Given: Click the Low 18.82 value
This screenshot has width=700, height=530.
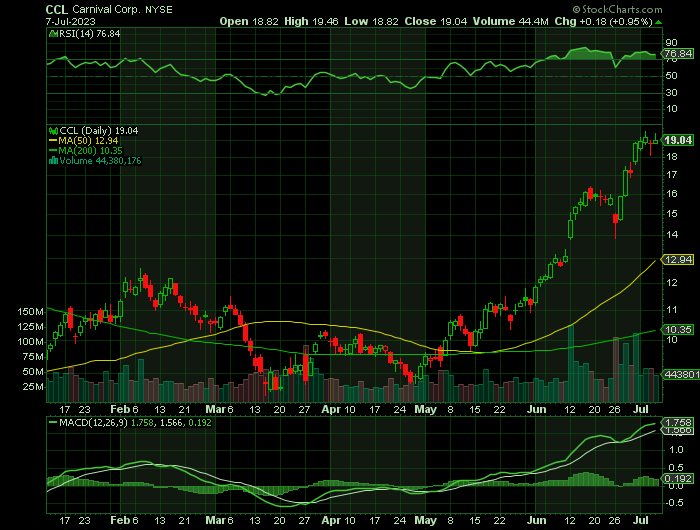Looking at the screenshot, I should (x=371, y=21).
